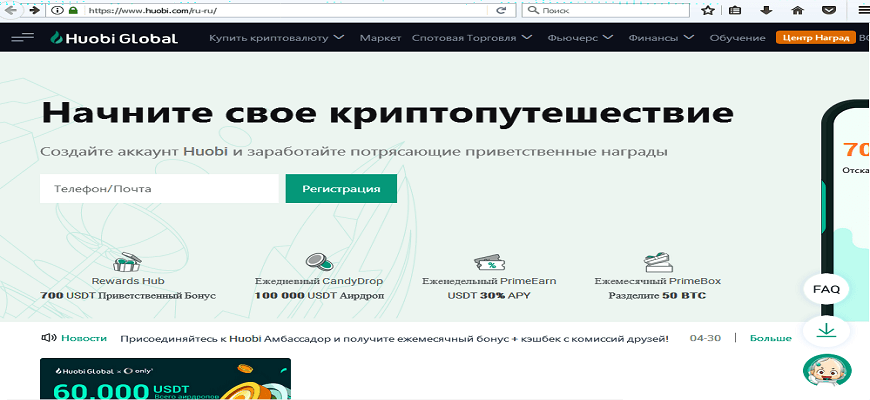Open the daily CandyDrop coin icon

point(318,263)
